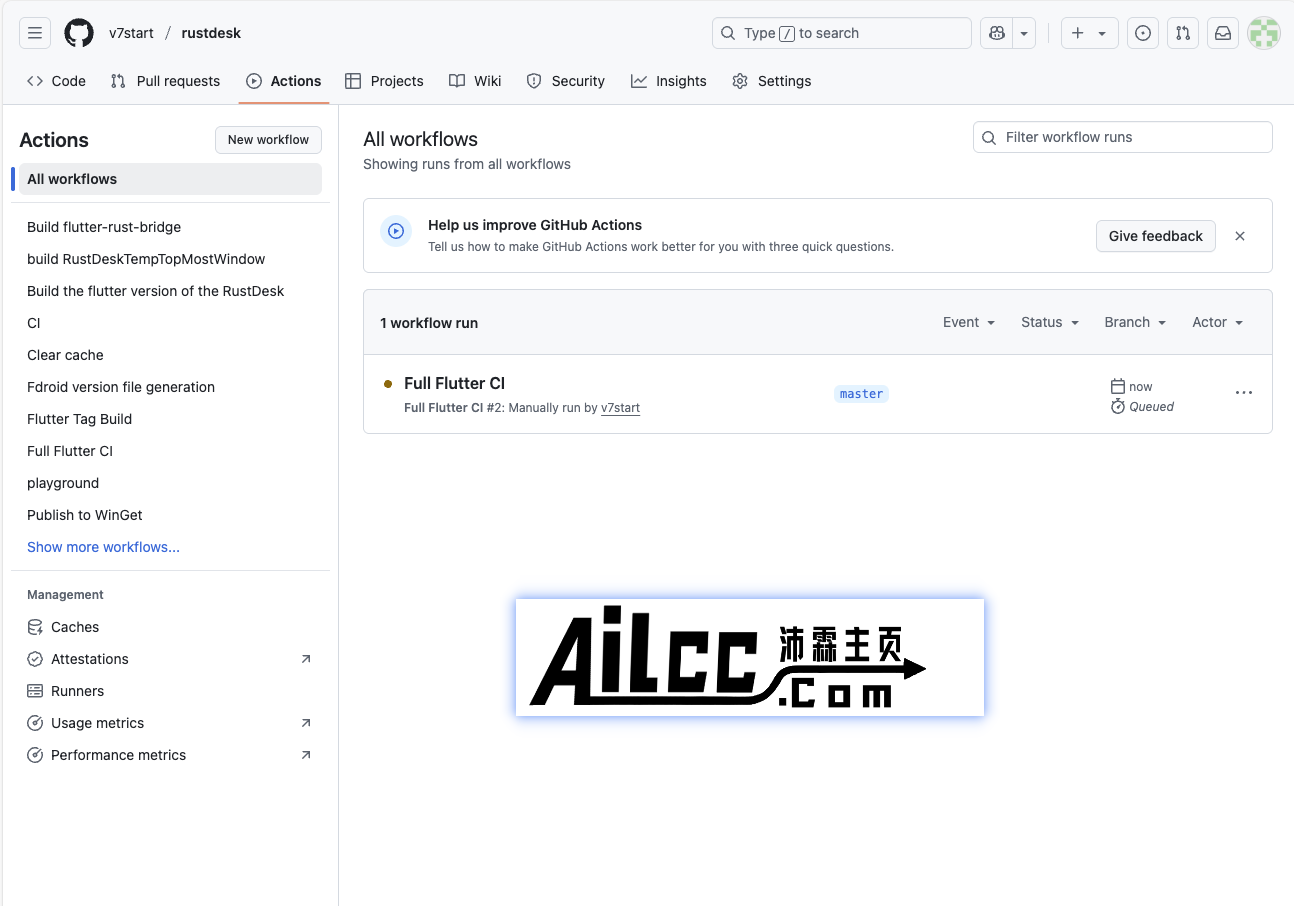Image resolution: width=1294 pixels, height=906 pixels.
Task: Open the v7start owner link
Action: (x=131, y=33)
